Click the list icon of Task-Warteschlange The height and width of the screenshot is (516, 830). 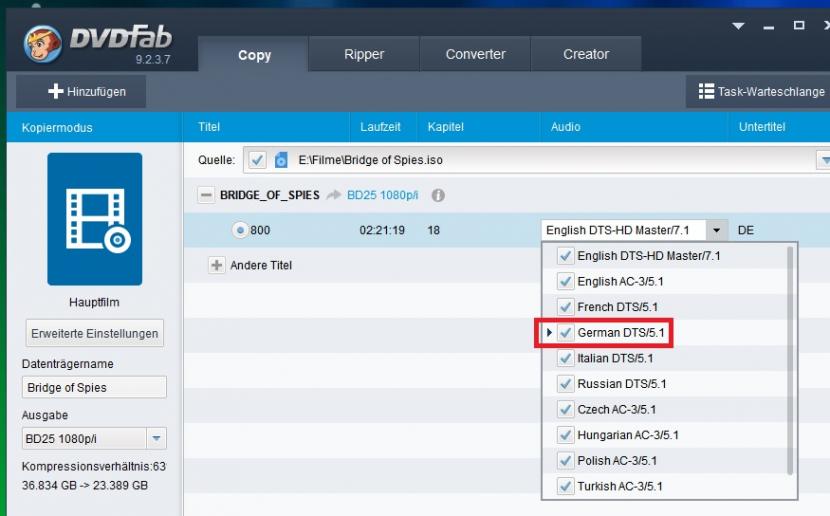pyautogui.click(x=706, y=91)
